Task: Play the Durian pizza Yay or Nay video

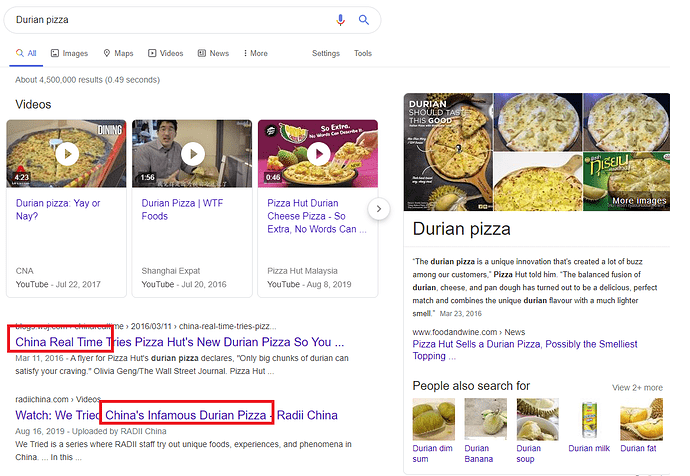Action: click(66, 154)
